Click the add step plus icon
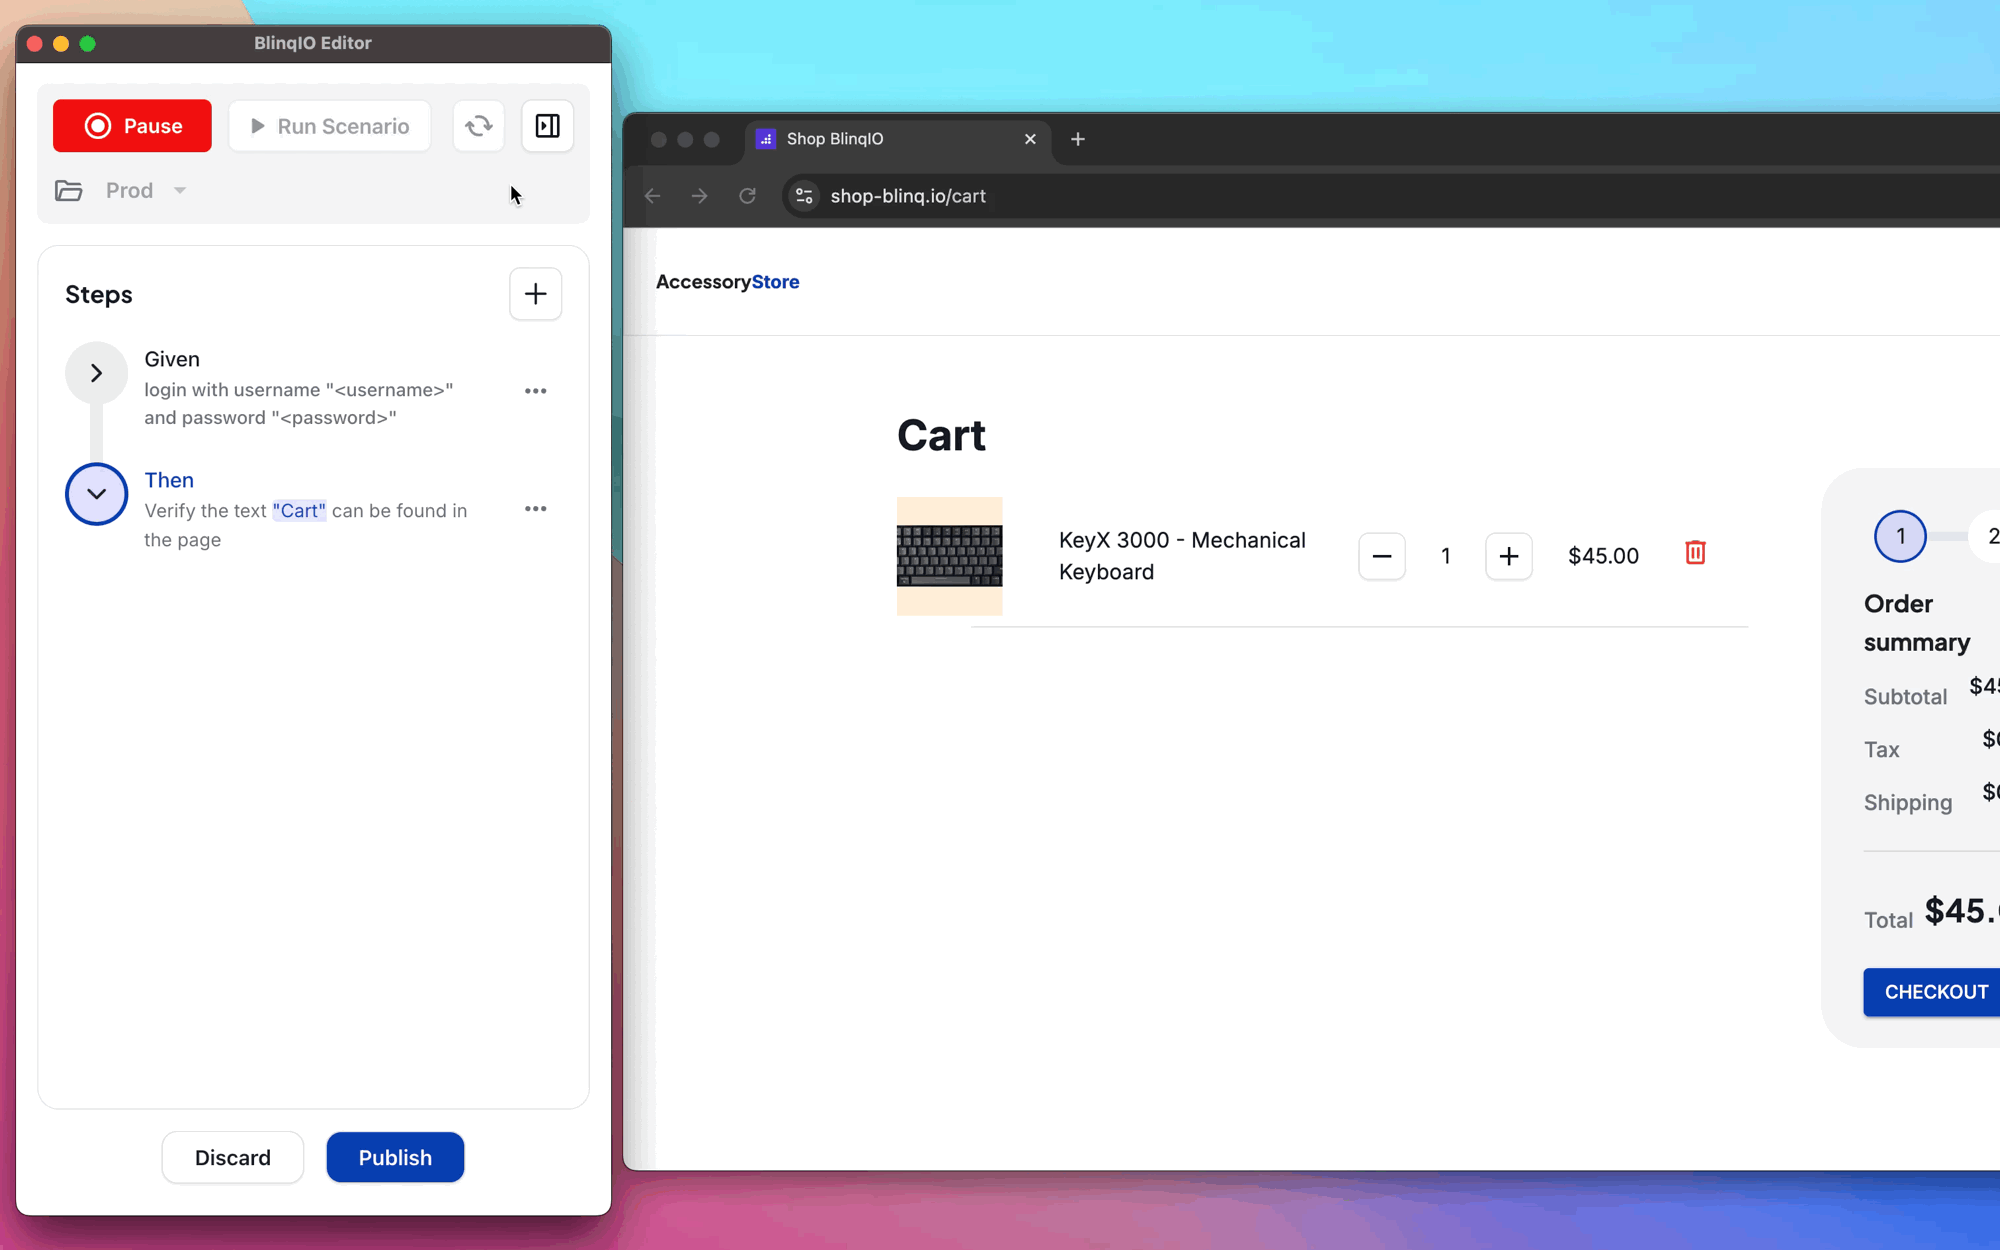 536,294
